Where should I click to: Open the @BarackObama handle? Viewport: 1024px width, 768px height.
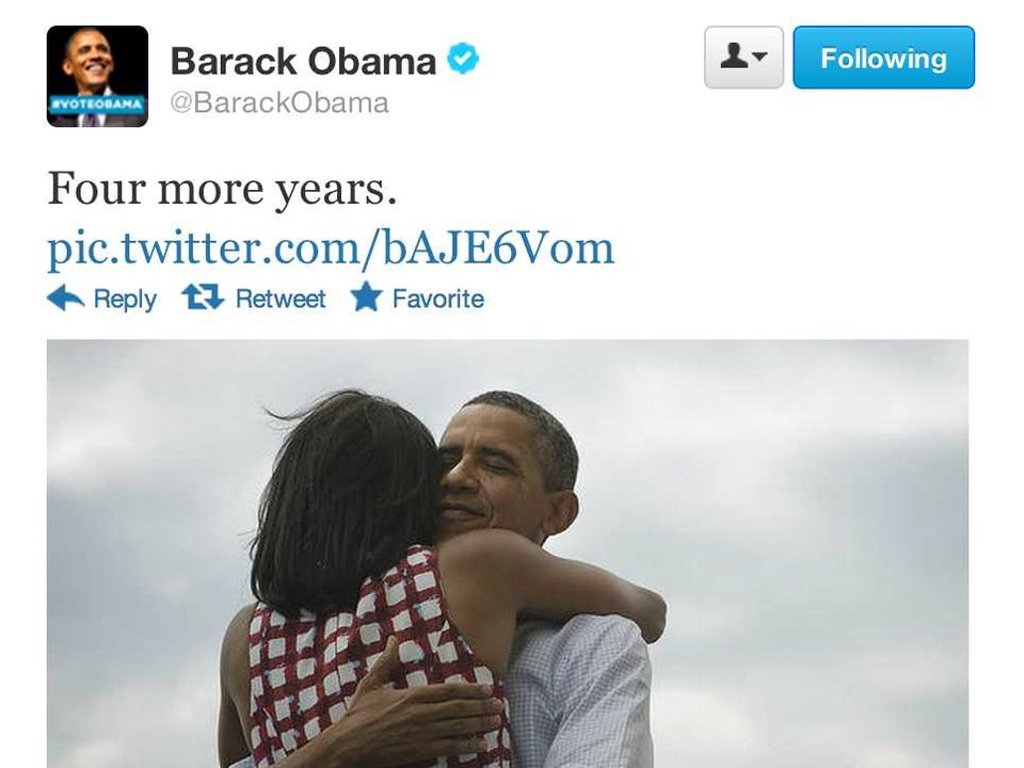tap(280, 103)
